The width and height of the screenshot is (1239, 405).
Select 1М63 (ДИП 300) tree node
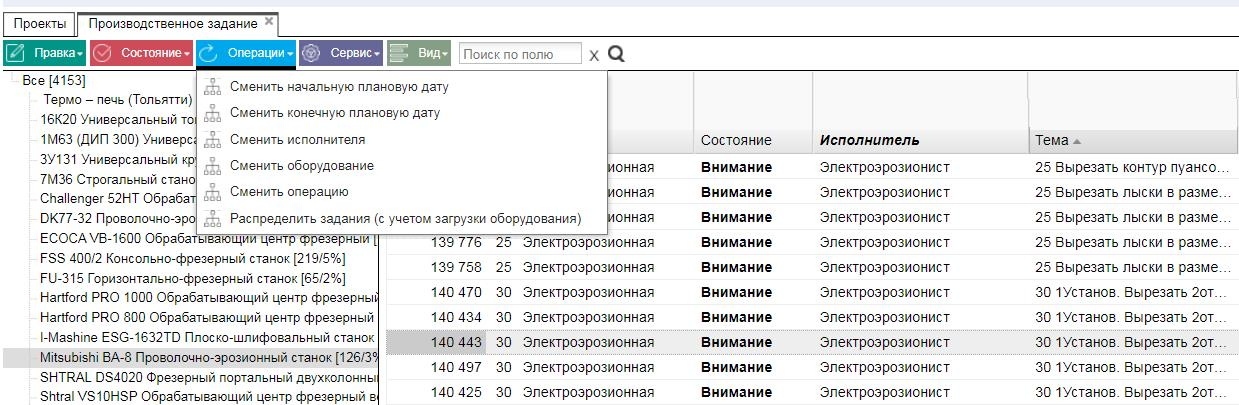point(118,138)
